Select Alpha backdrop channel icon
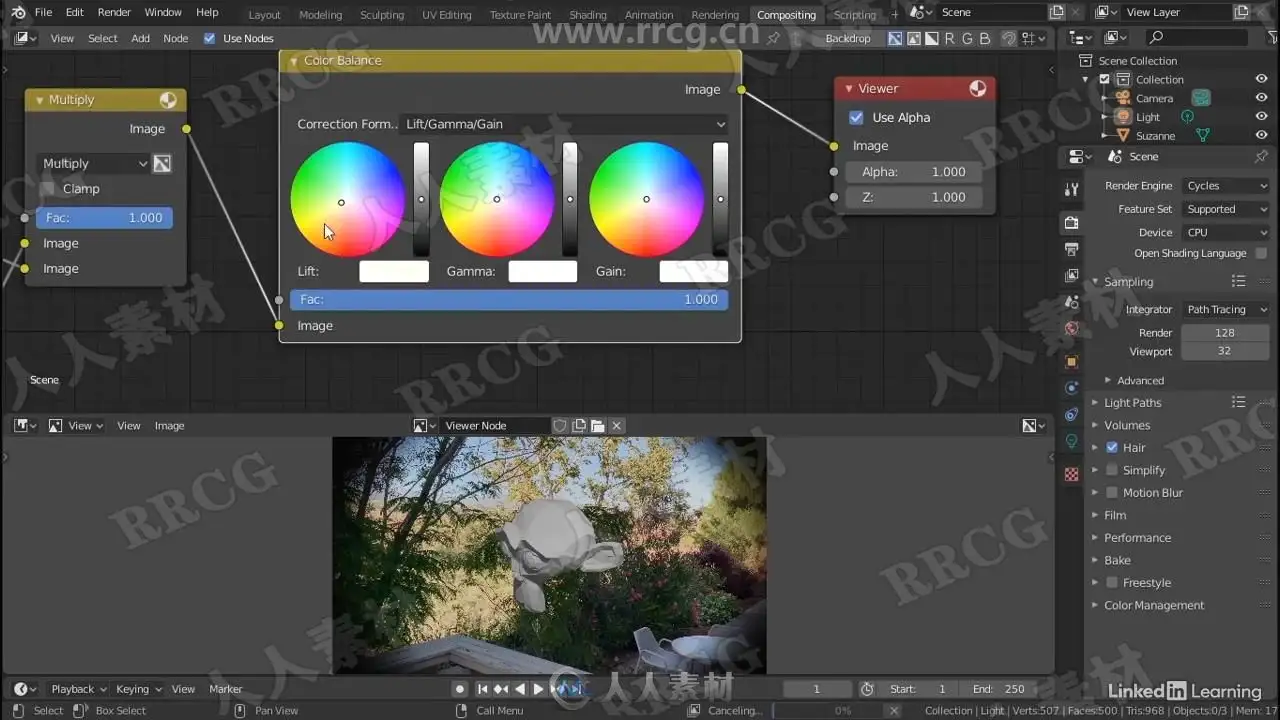 click(931, 38)
